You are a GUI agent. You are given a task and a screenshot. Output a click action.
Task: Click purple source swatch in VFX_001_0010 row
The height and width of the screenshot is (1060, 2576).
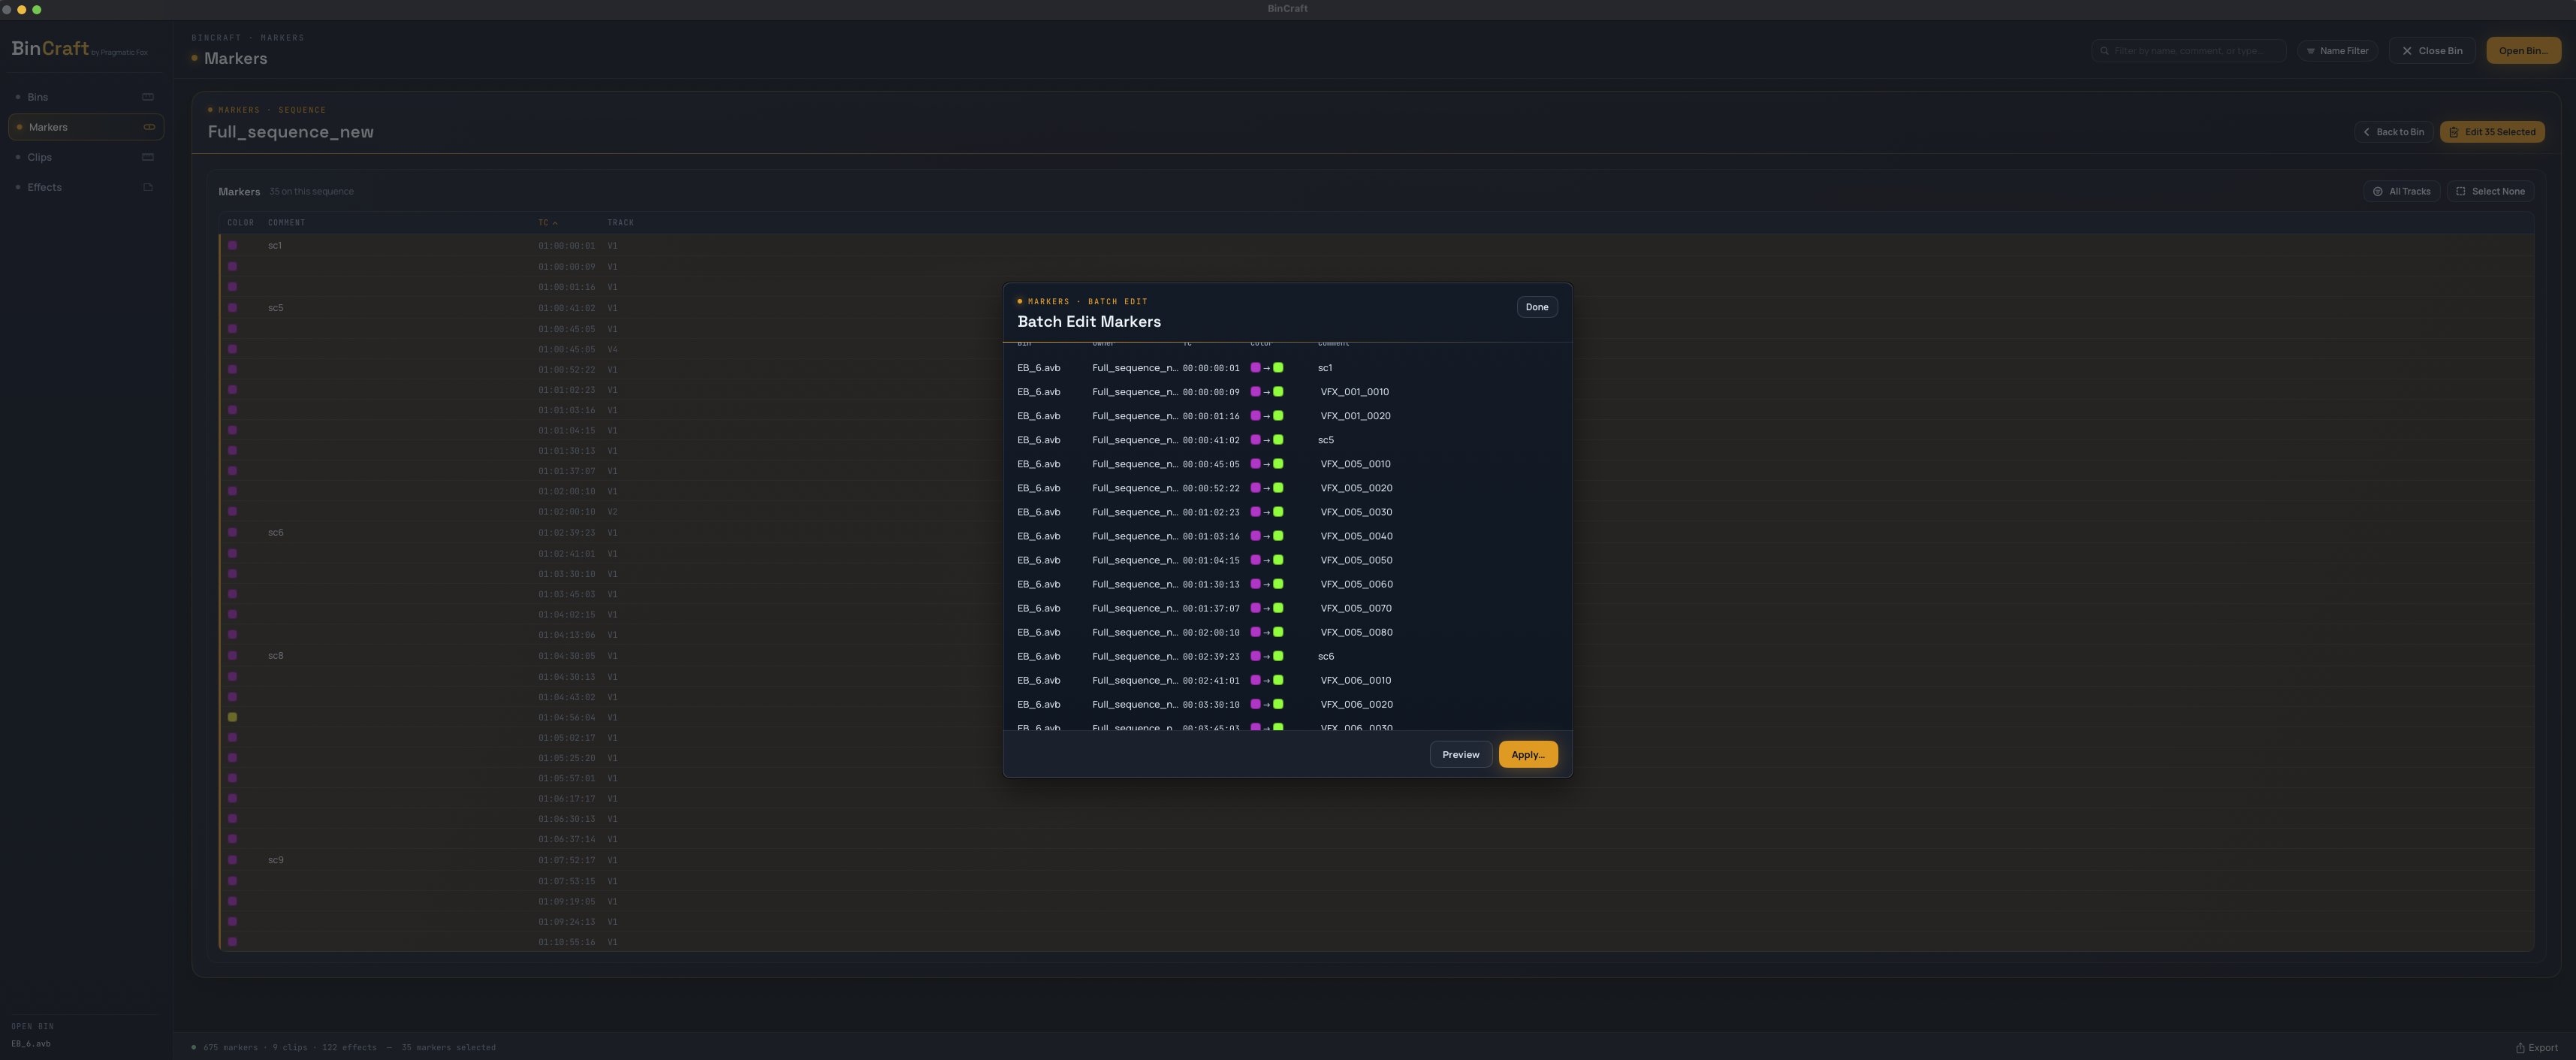pos(1255,392)
